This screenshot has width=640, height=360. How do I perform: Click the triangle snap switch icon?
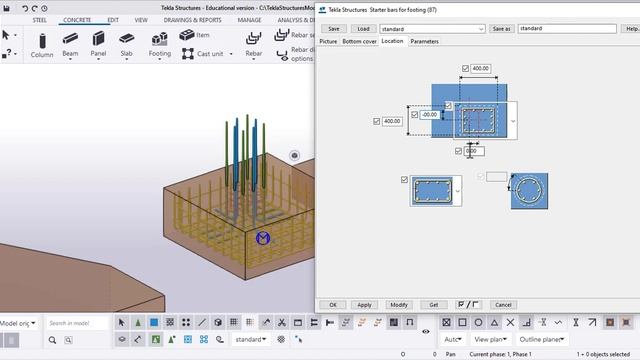(494, 323)
